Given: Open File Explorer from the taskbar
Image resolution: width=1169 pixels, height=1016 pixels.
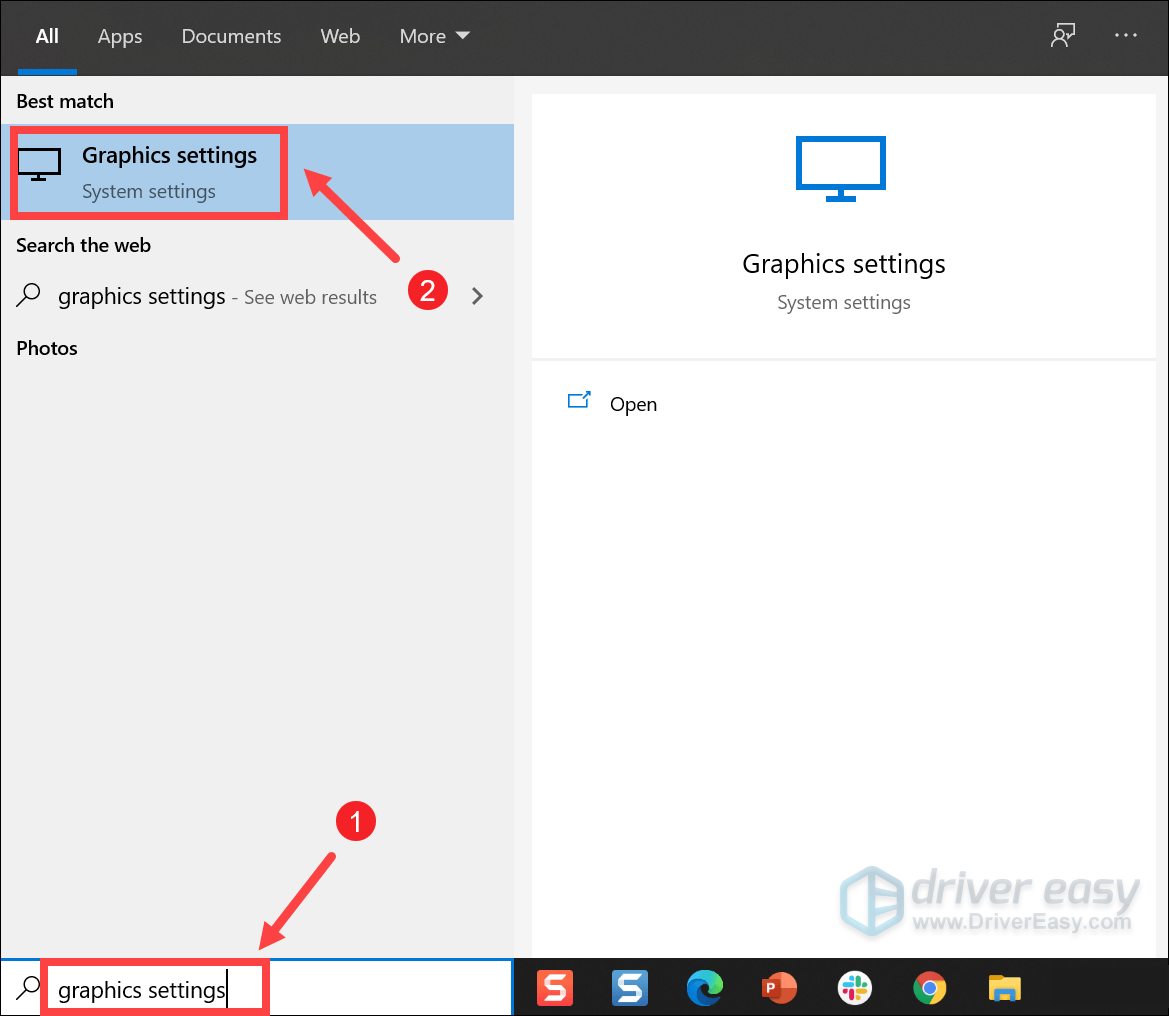Looking at the screenshot, I should 1004,988.
